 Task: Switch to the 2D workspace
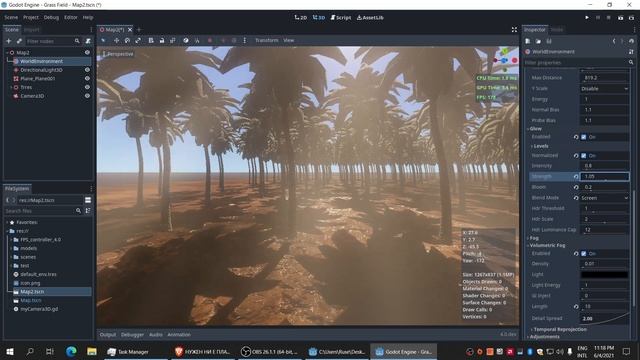300,18
